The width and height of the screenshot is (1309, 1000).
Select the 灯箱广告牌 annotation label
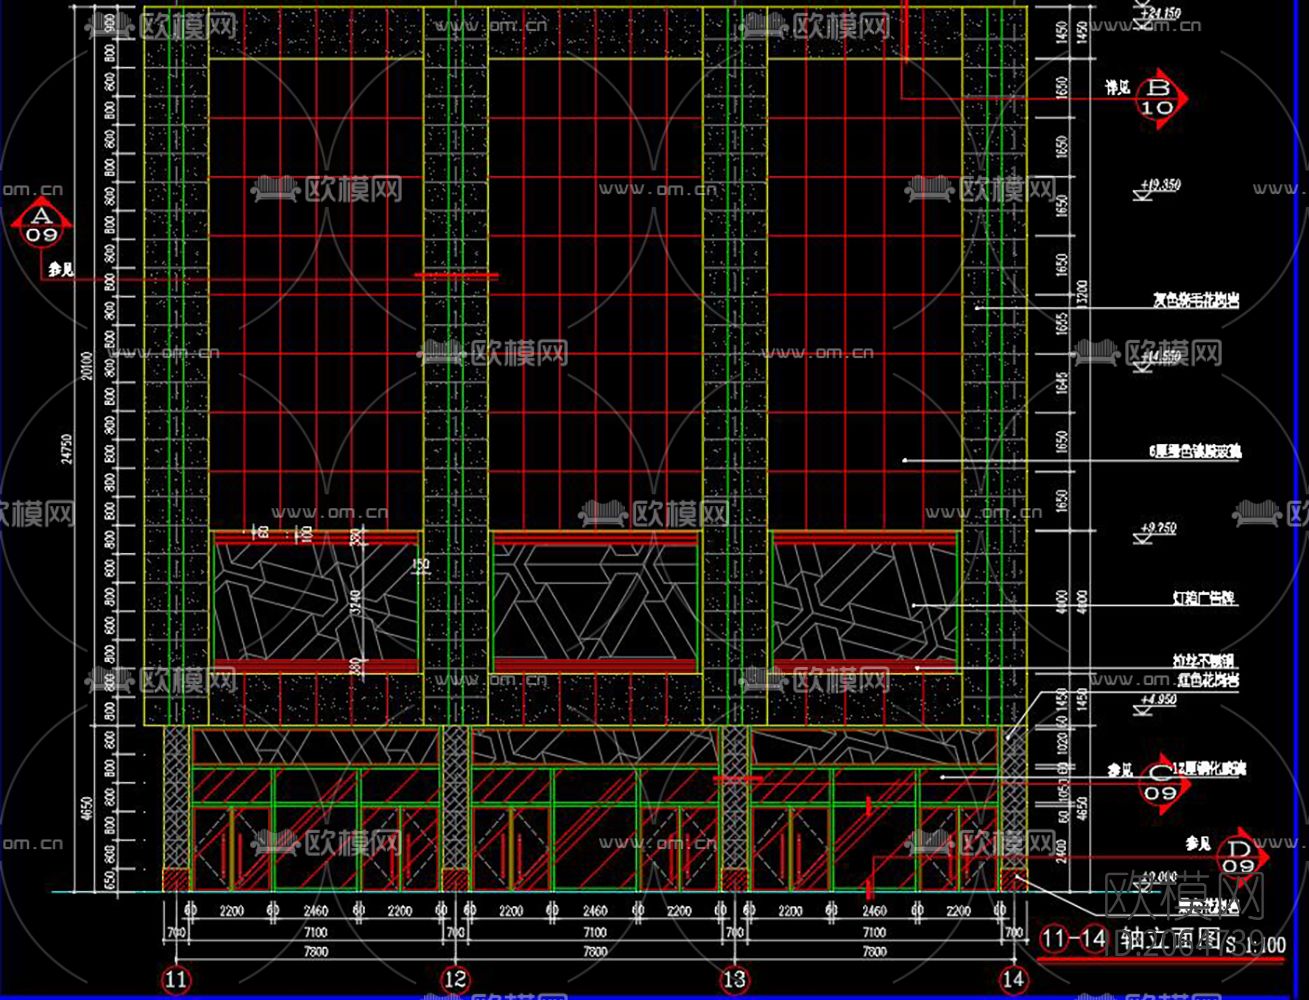pyautogui.click(x=1204, y=598)
